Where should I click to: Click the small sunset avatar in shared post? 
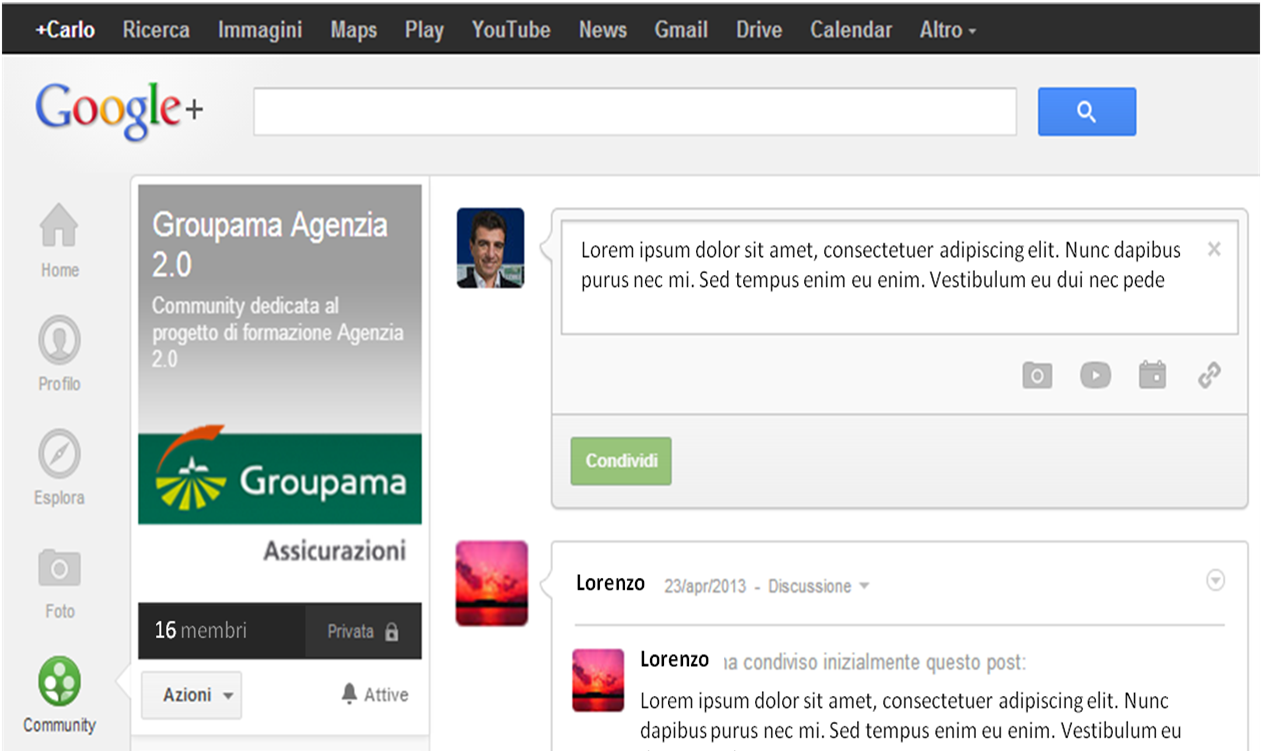[598, 680]
